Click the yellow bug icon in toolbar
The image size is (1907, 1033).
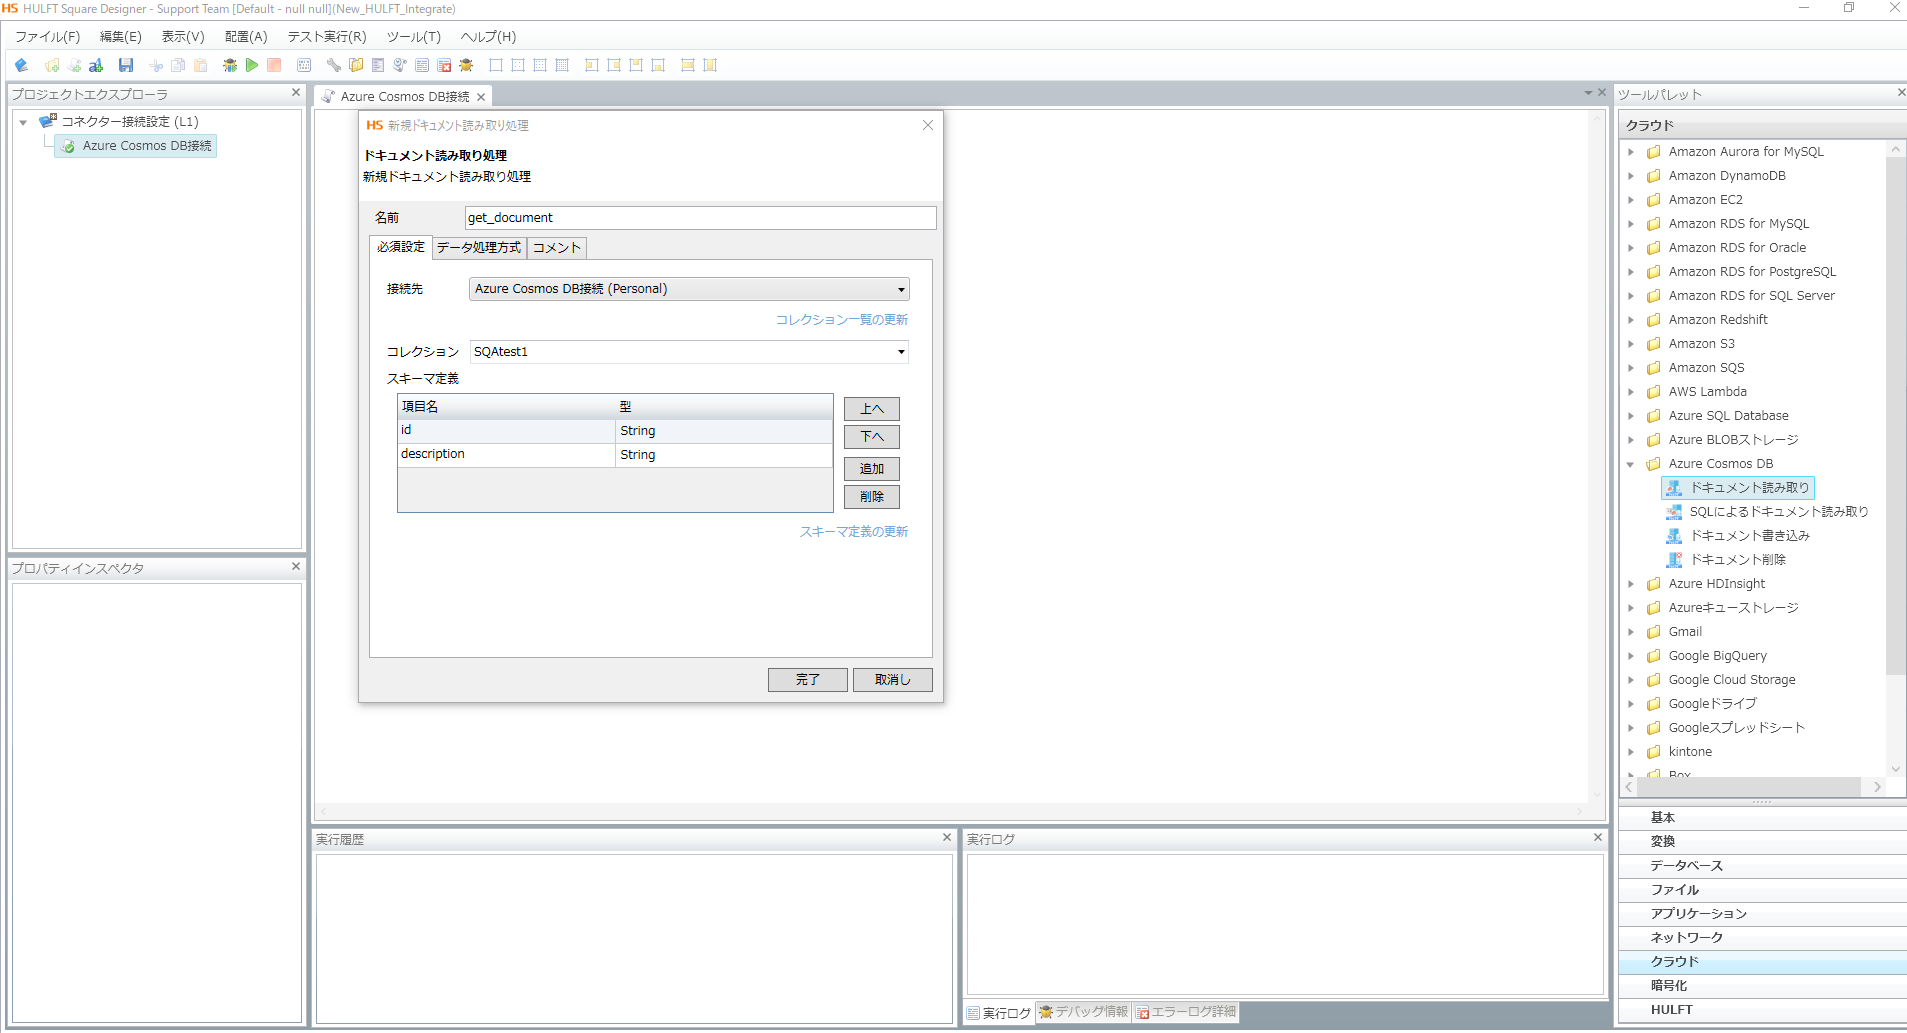[x=466, y=65]
